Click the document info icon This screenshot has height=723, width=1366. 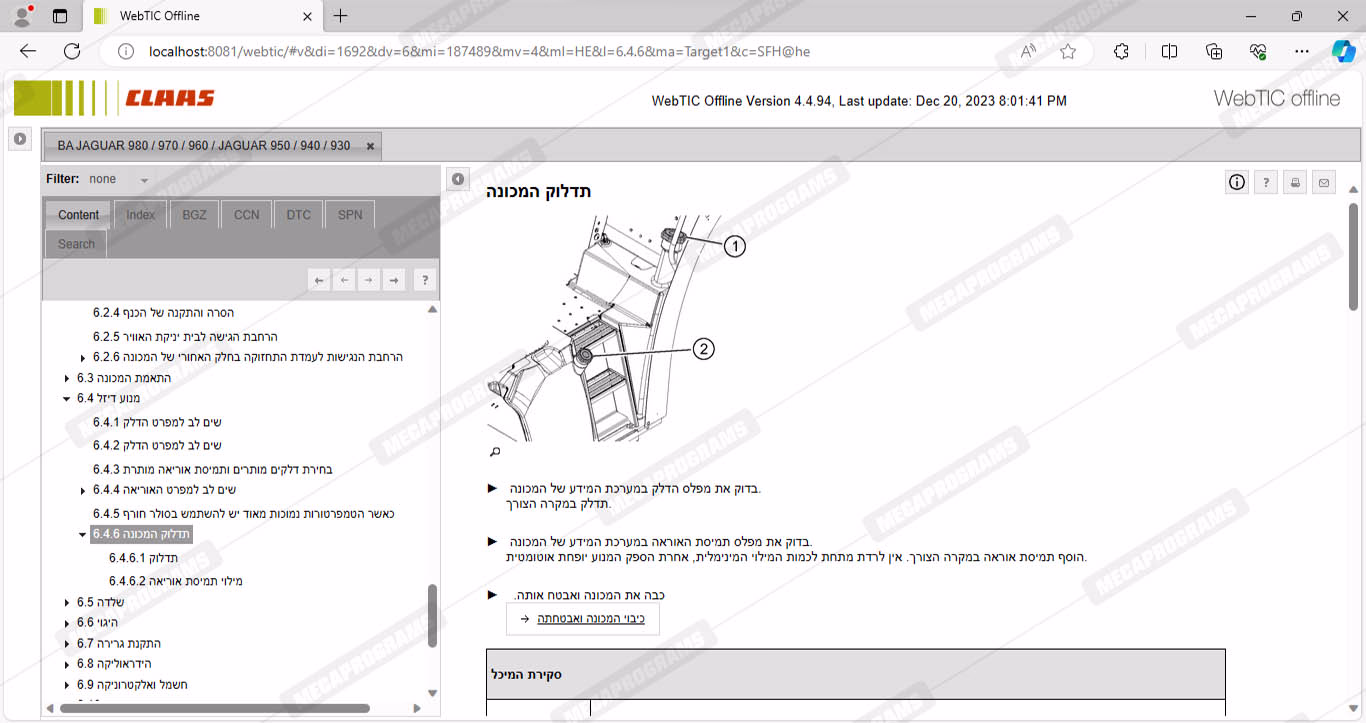pyautogui.click(x=1237, y=182)
